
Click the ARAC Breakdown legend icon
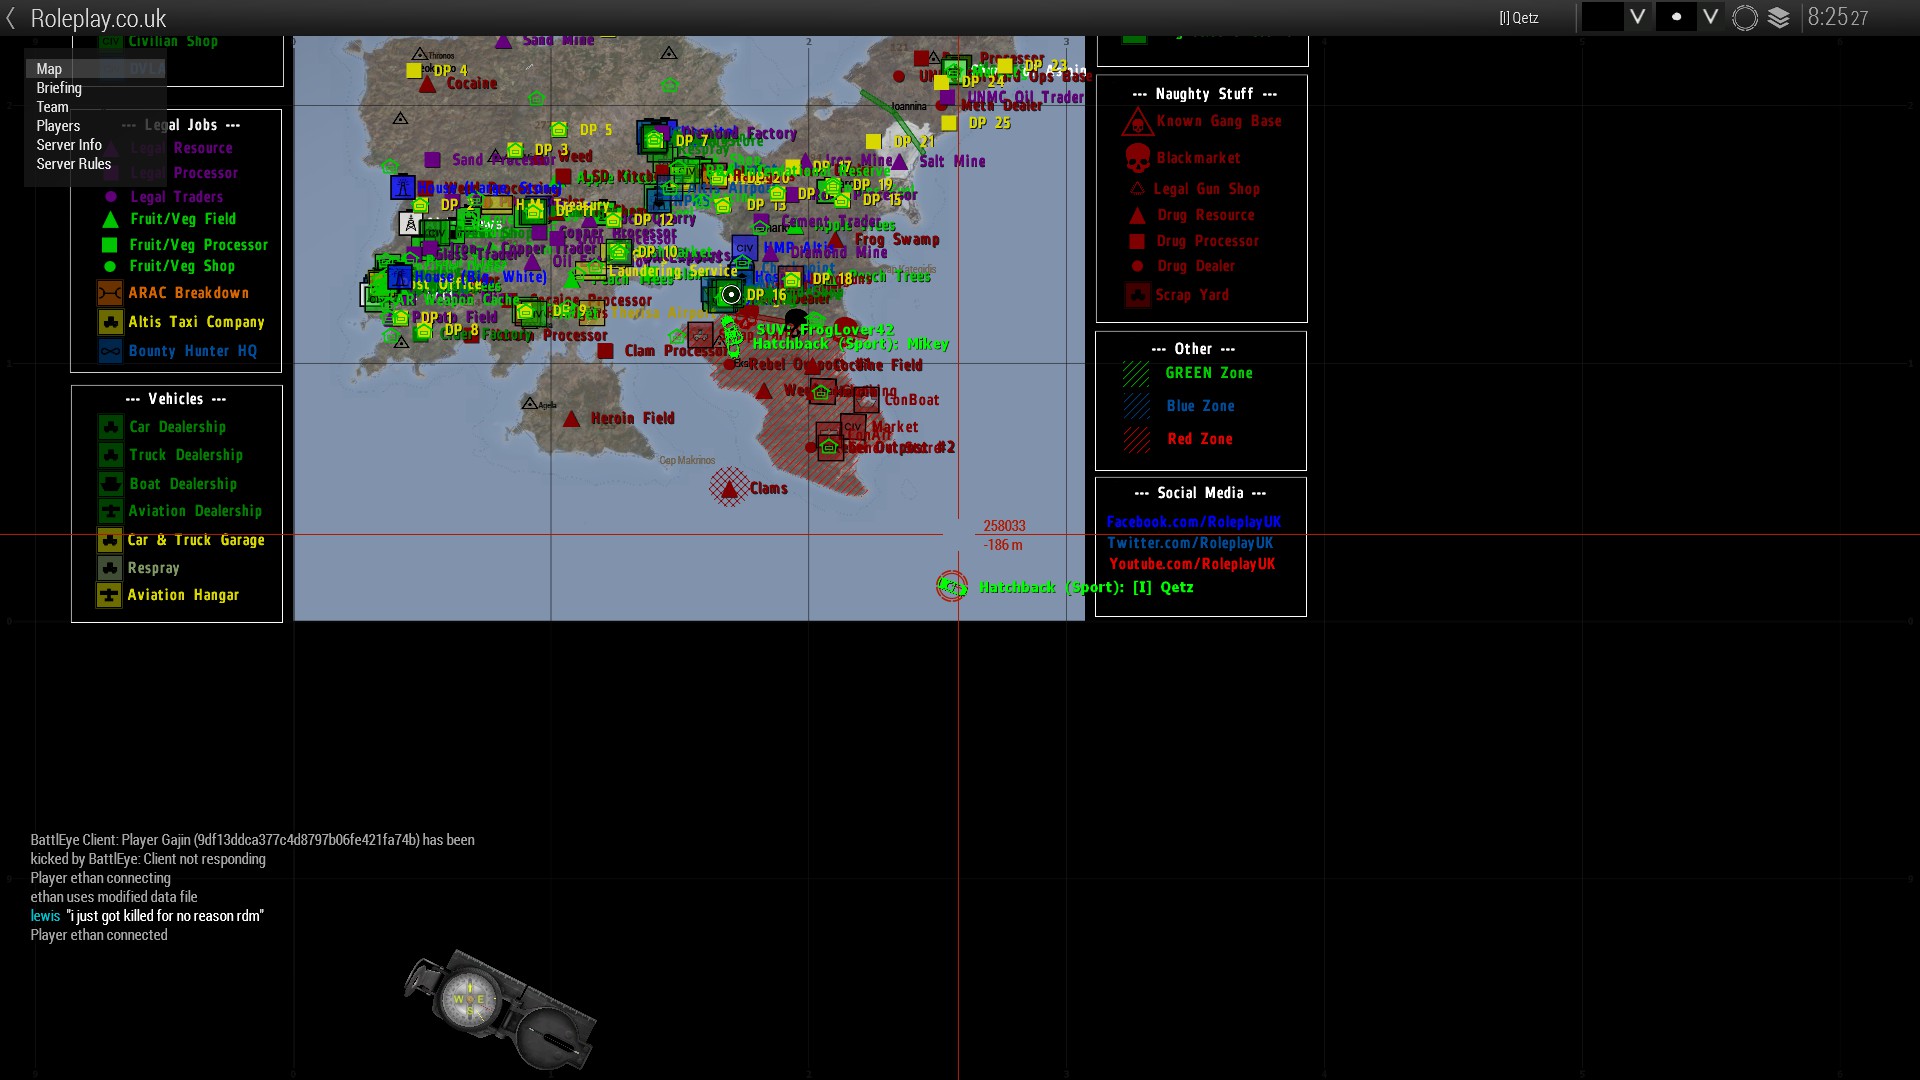110,293
